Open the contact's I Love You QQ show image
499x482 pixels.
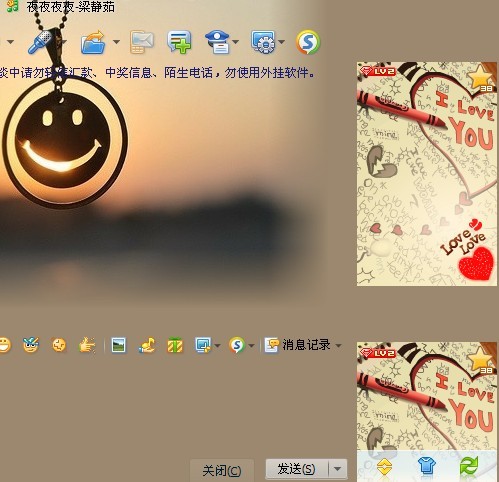(427, 174)
